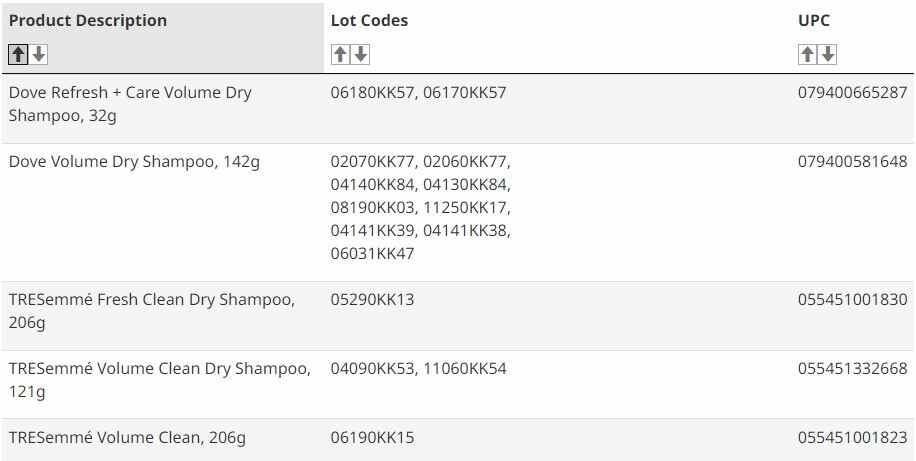916x461 pixels.
Task: Click the UPC column header text
Action: click(x=813, y=21)
